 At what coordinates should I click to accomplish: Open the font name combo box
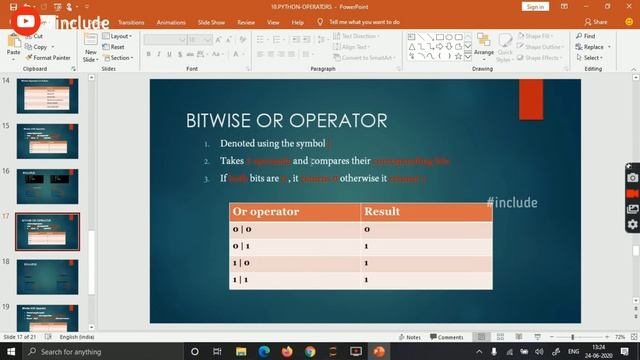(x=165, y=40)
